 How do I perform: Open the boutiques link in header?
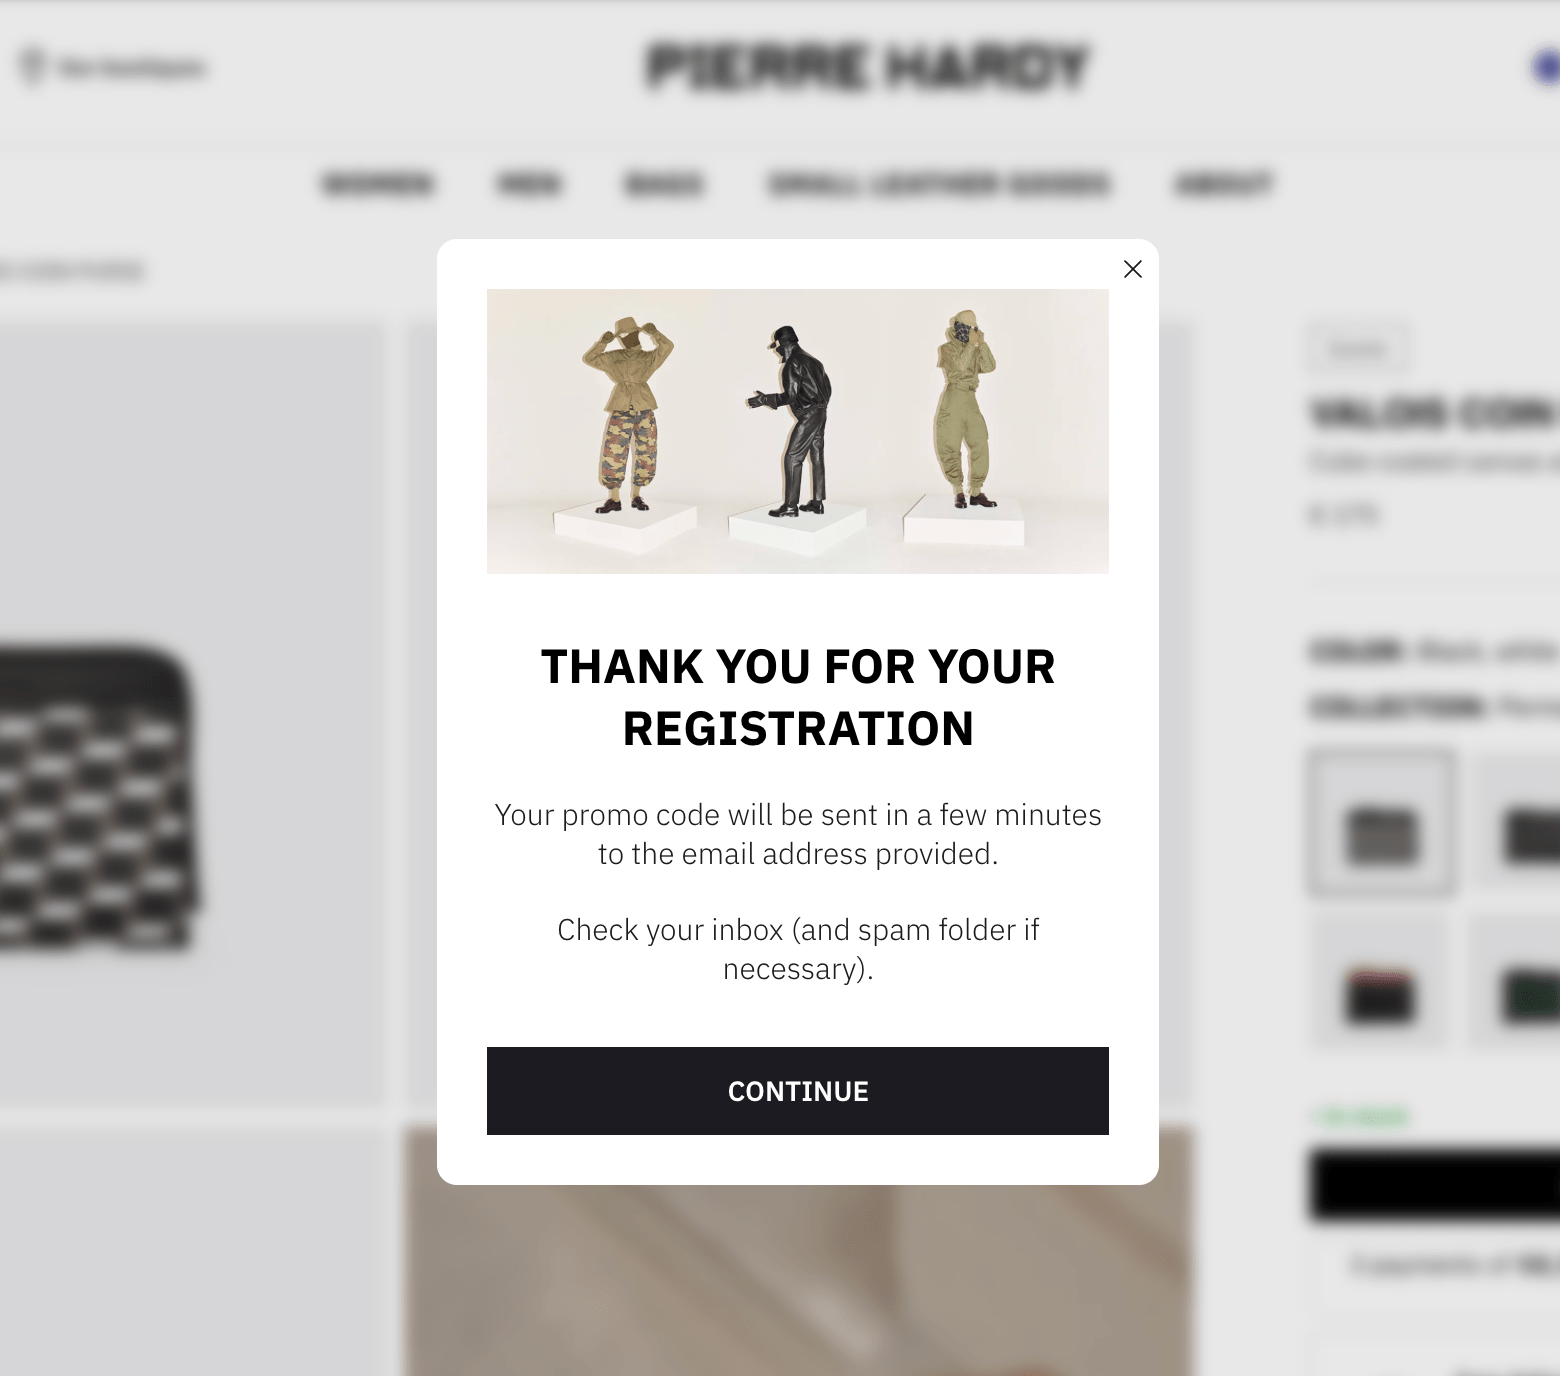(x=132, y=68)
